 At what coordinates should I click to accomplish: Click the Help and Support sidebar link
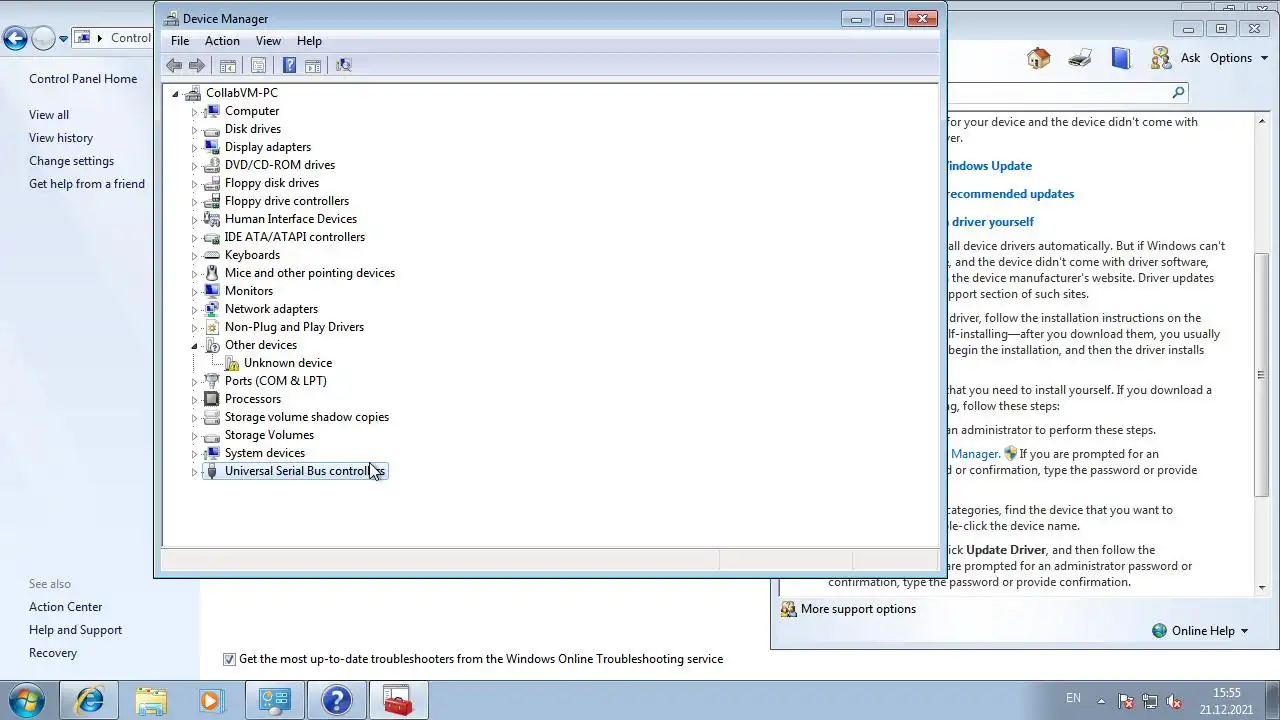(75, 630)
